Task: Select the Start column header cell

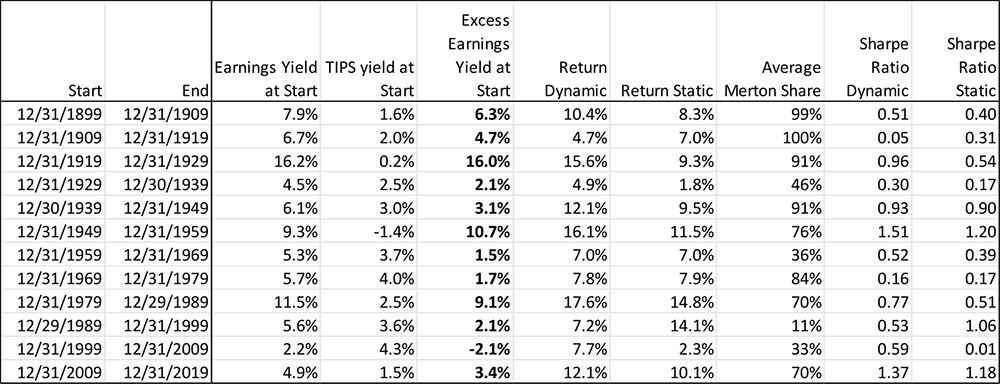Action: [x=54, y=49]
